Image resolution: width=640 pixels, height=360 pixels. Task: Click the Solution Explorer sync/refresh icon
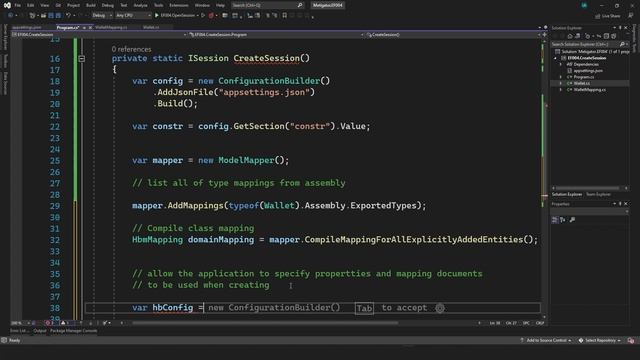599,36
